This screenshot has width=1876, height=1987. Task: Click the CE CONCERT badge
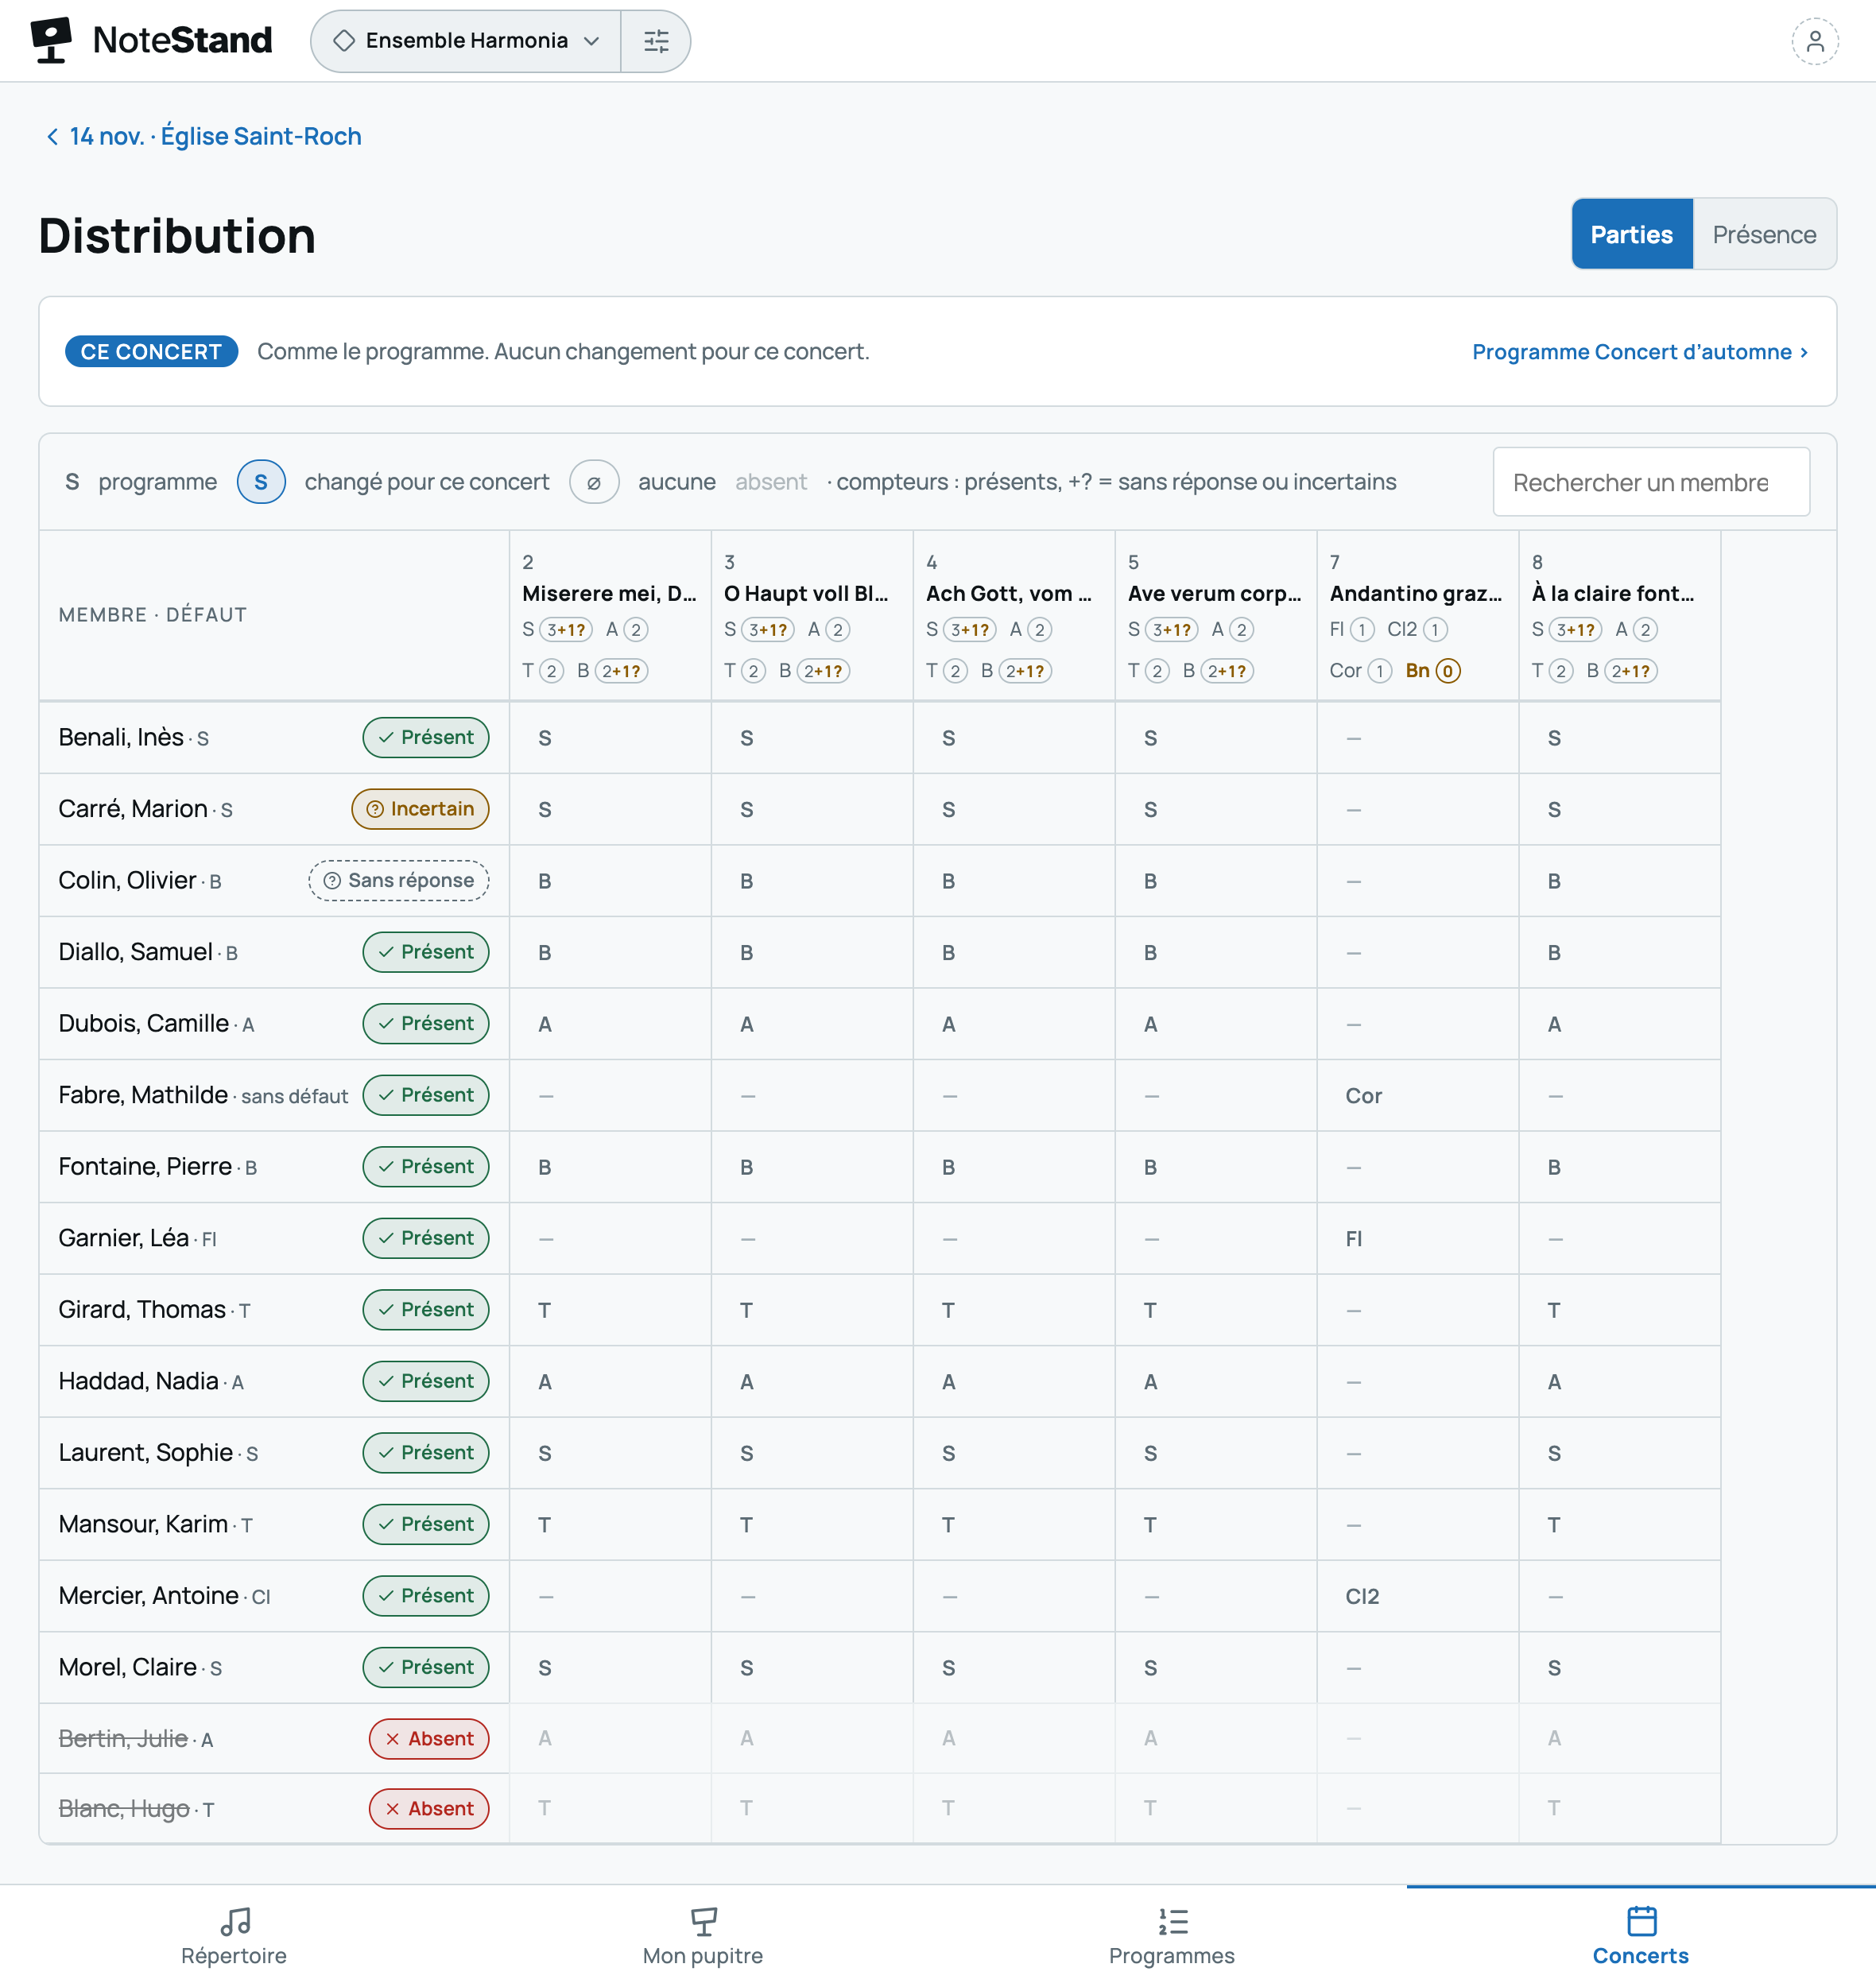tap(151, 352)
